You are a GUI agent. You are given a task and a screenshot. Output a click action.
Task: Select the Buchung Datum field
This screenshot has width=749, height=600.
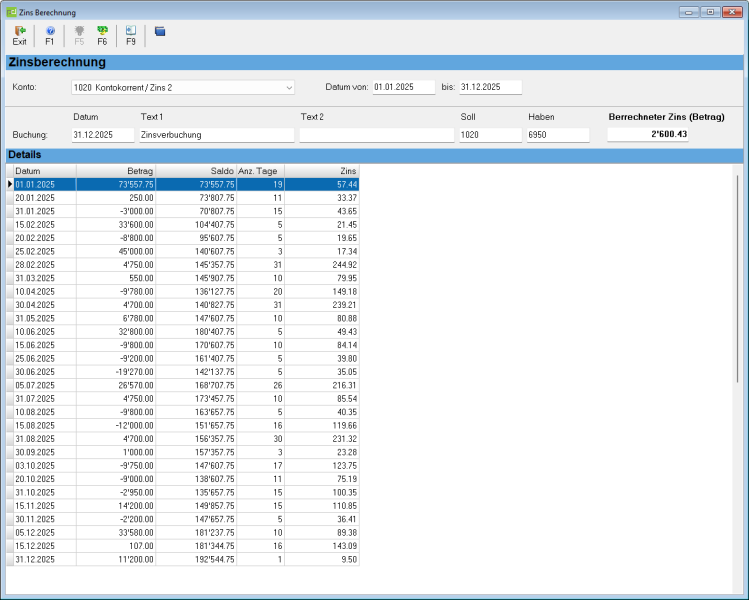103,135
